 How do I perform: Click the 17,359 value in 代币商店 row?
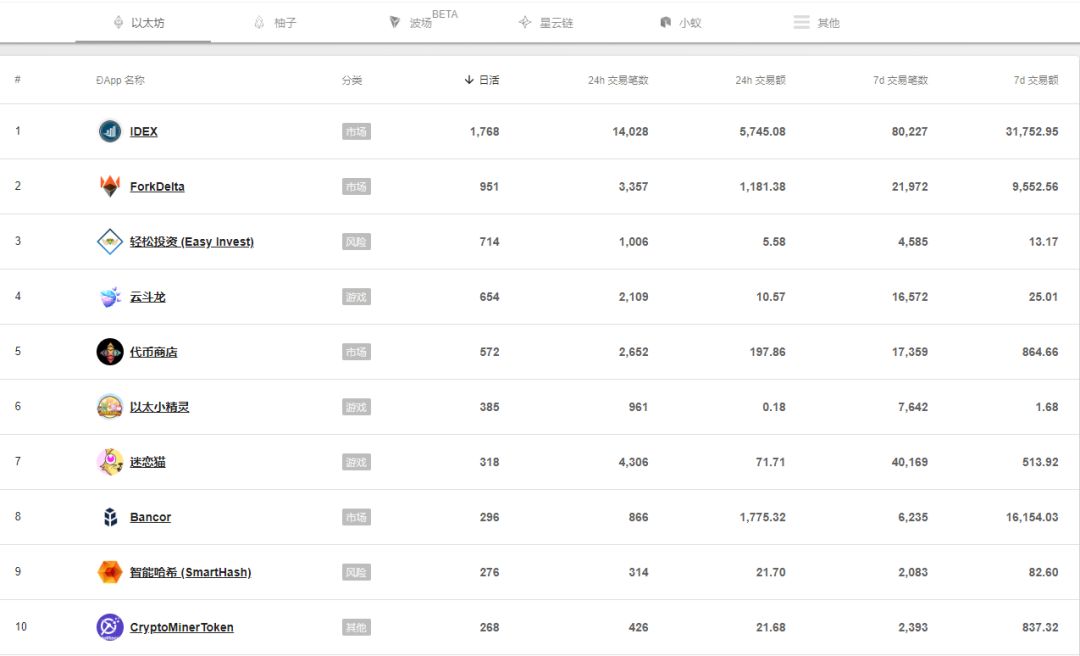coord(910,352)
